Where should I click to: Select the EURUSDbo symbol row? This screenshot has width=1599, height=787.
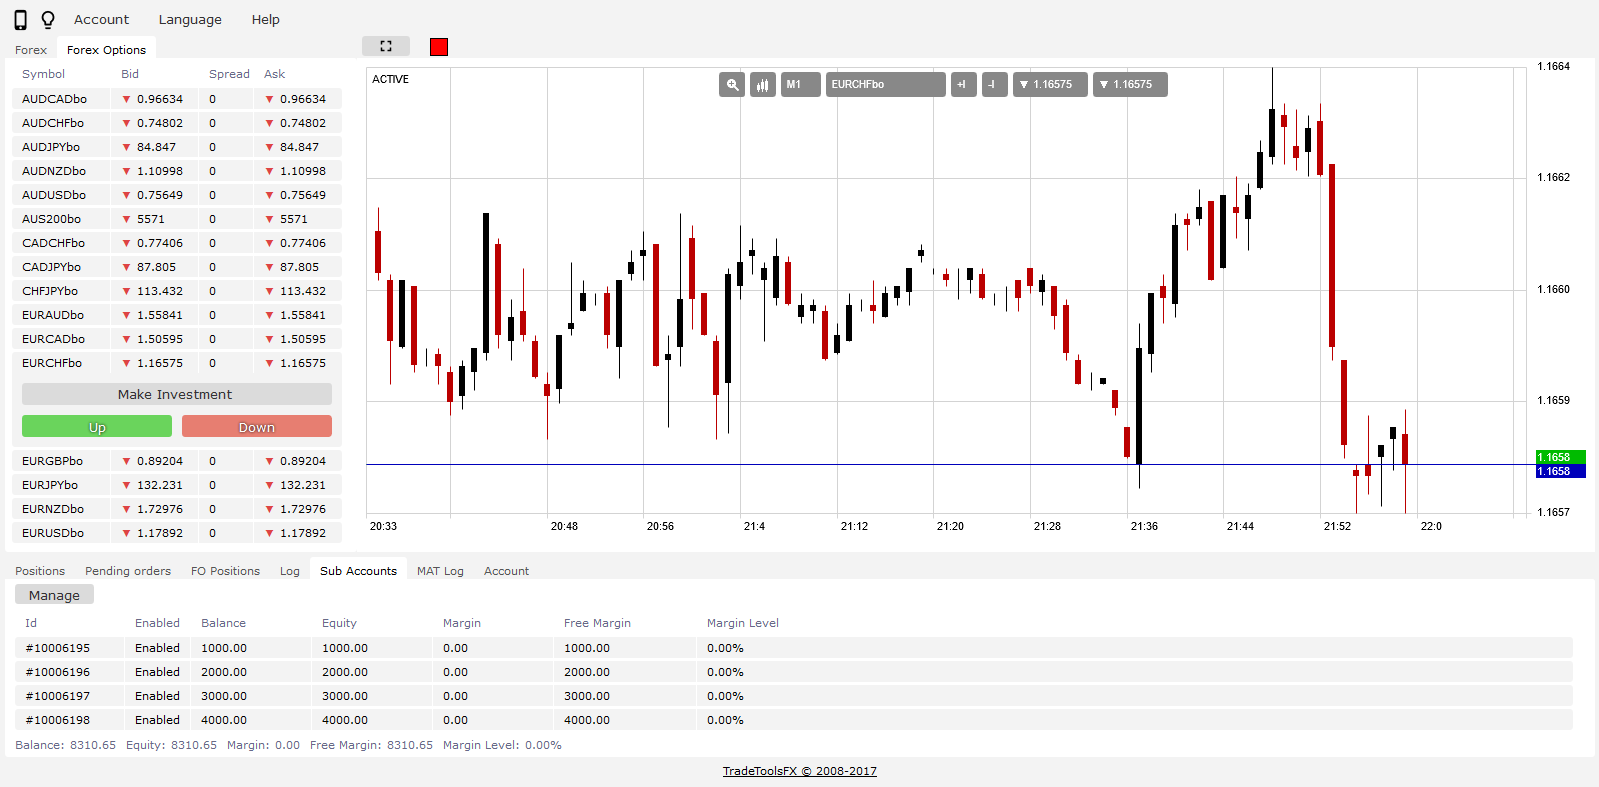coord(53,533)
